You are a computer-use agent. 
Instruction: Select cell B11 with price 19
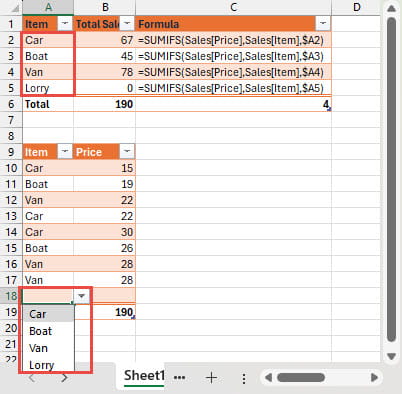coord(105,184)
